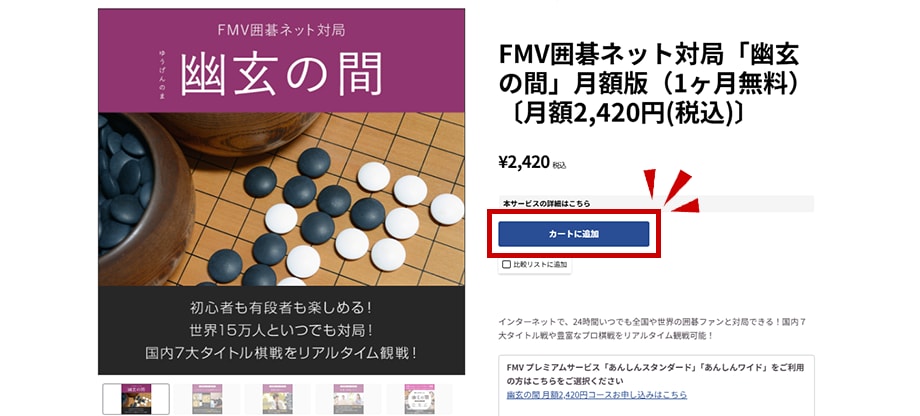The height and width of the screenshot is (416, 920).
Task: Open the 本サービスの詳細はこちら link
Action: tap(546, 204)
